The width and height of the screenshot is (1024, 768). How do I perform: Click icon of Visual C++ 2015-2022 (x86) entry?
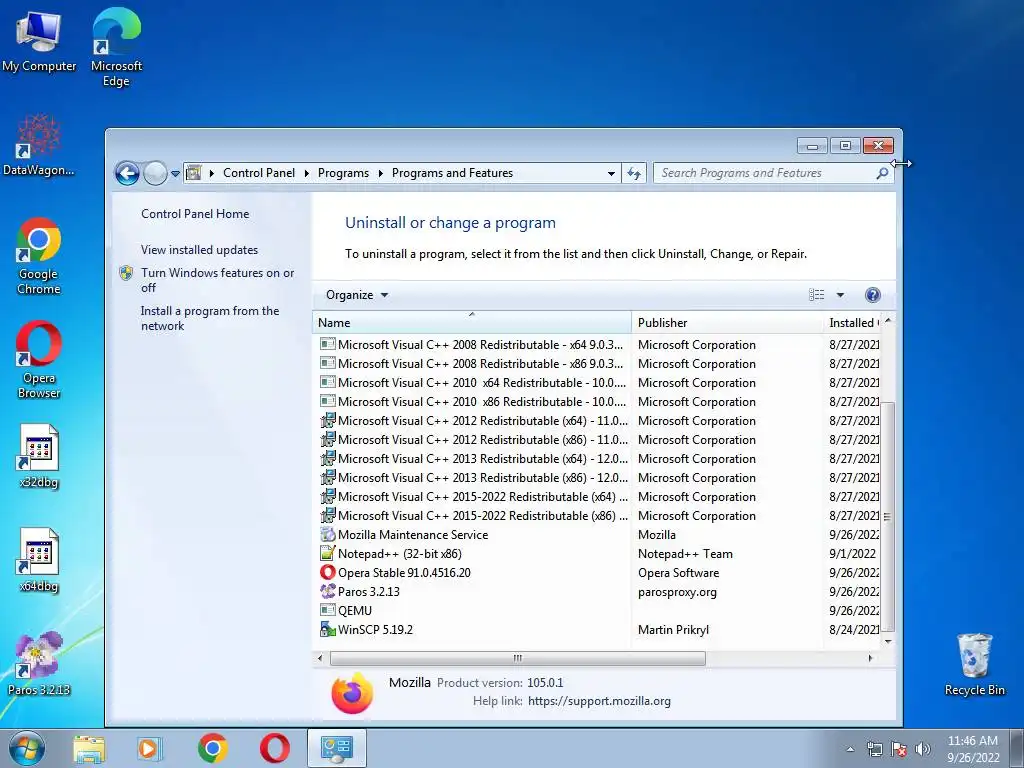328,515
